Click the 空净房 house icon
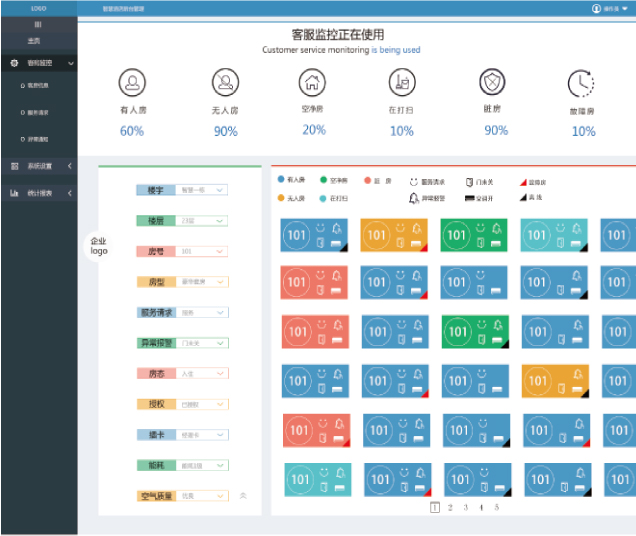This screenshot has height=536, width=636. 312,82
